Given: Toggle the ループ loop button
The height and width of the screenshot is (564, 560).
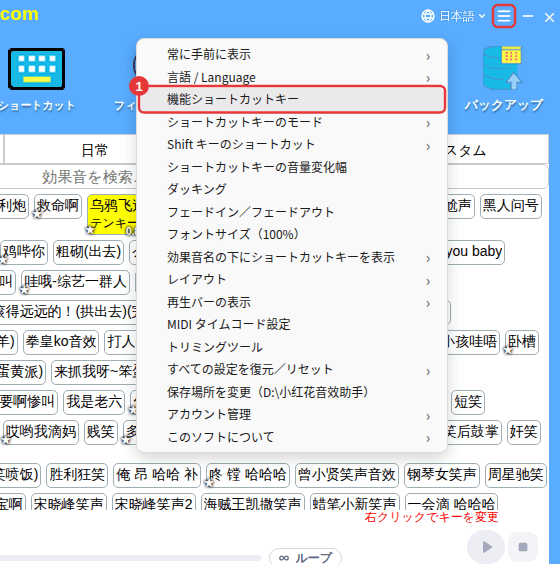Looking at the screenshot, I should [x=305, y=557].
